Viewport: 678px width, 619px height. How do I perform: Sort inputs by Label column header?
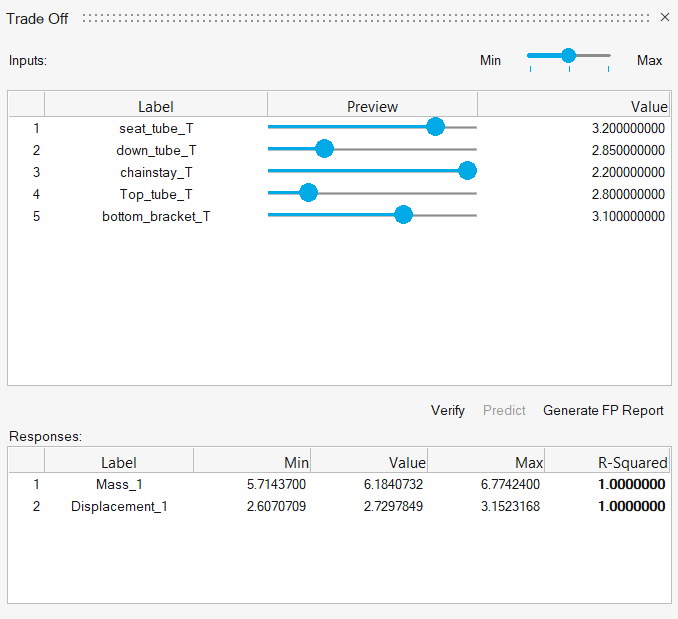coord(156,106)
